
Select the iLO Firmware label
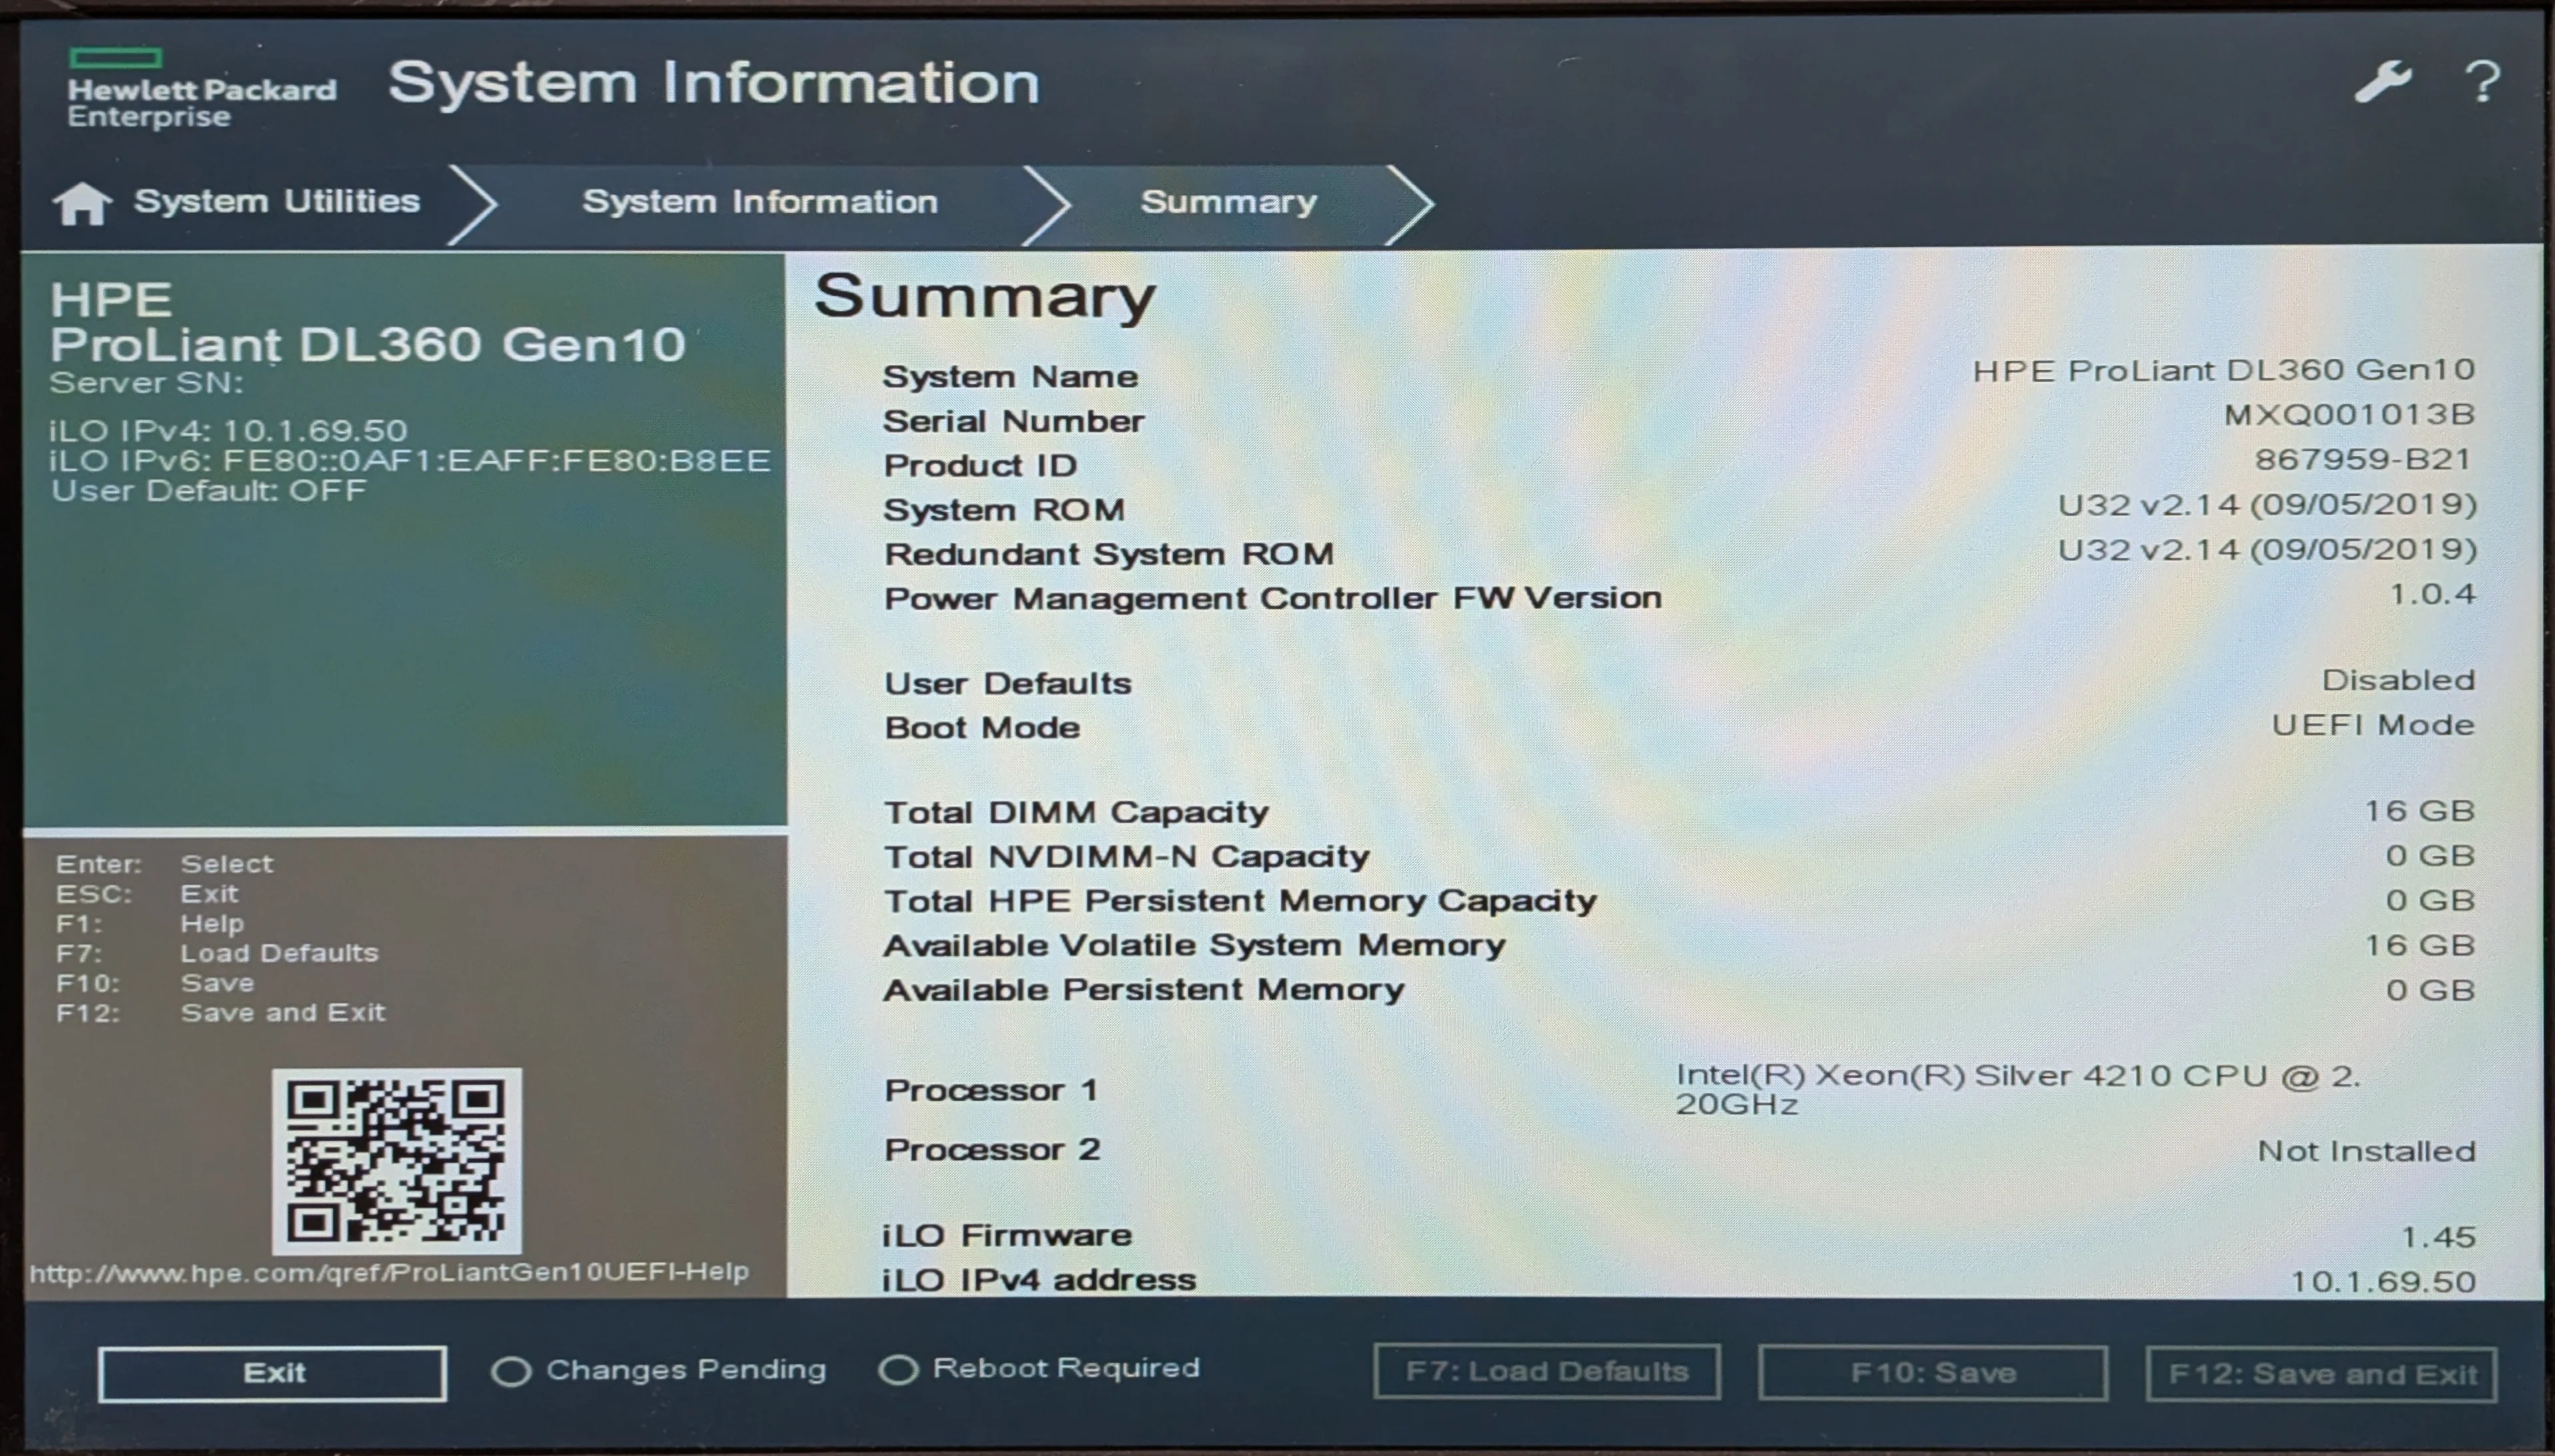tap(1007, 1236)
